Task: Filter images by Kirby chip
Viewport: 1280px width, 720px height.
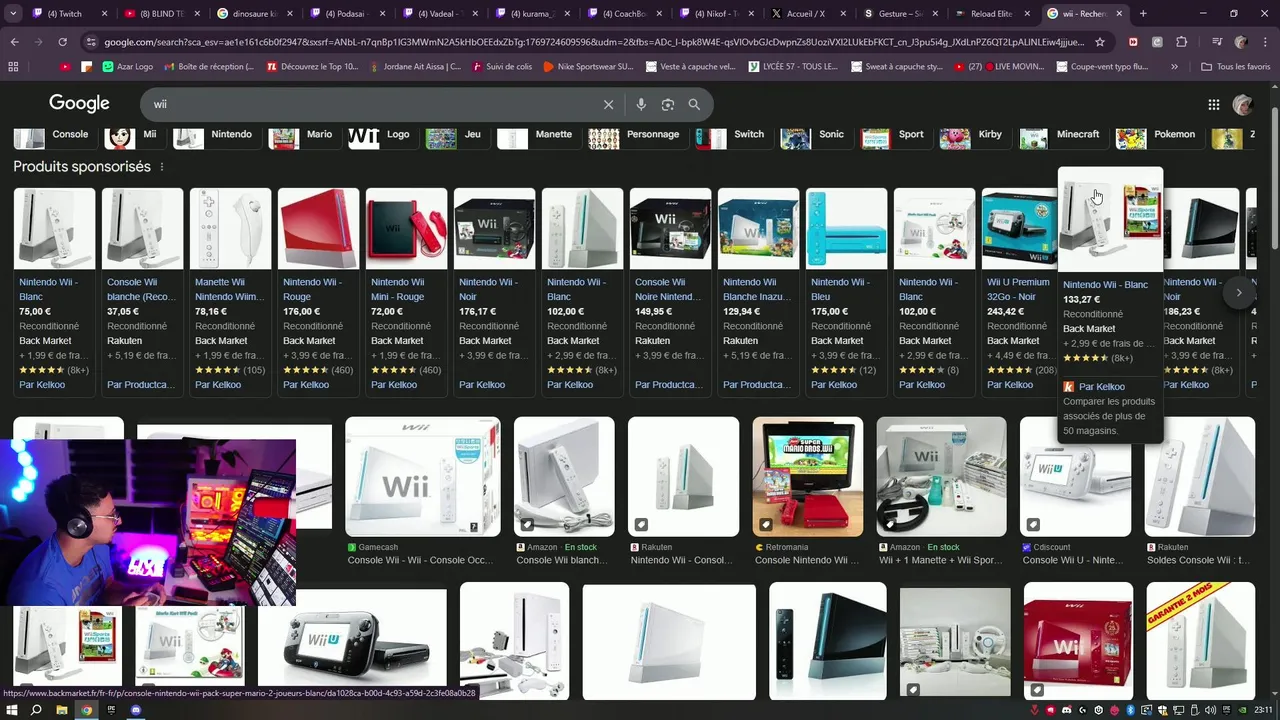Action: [x=973, y=135]
